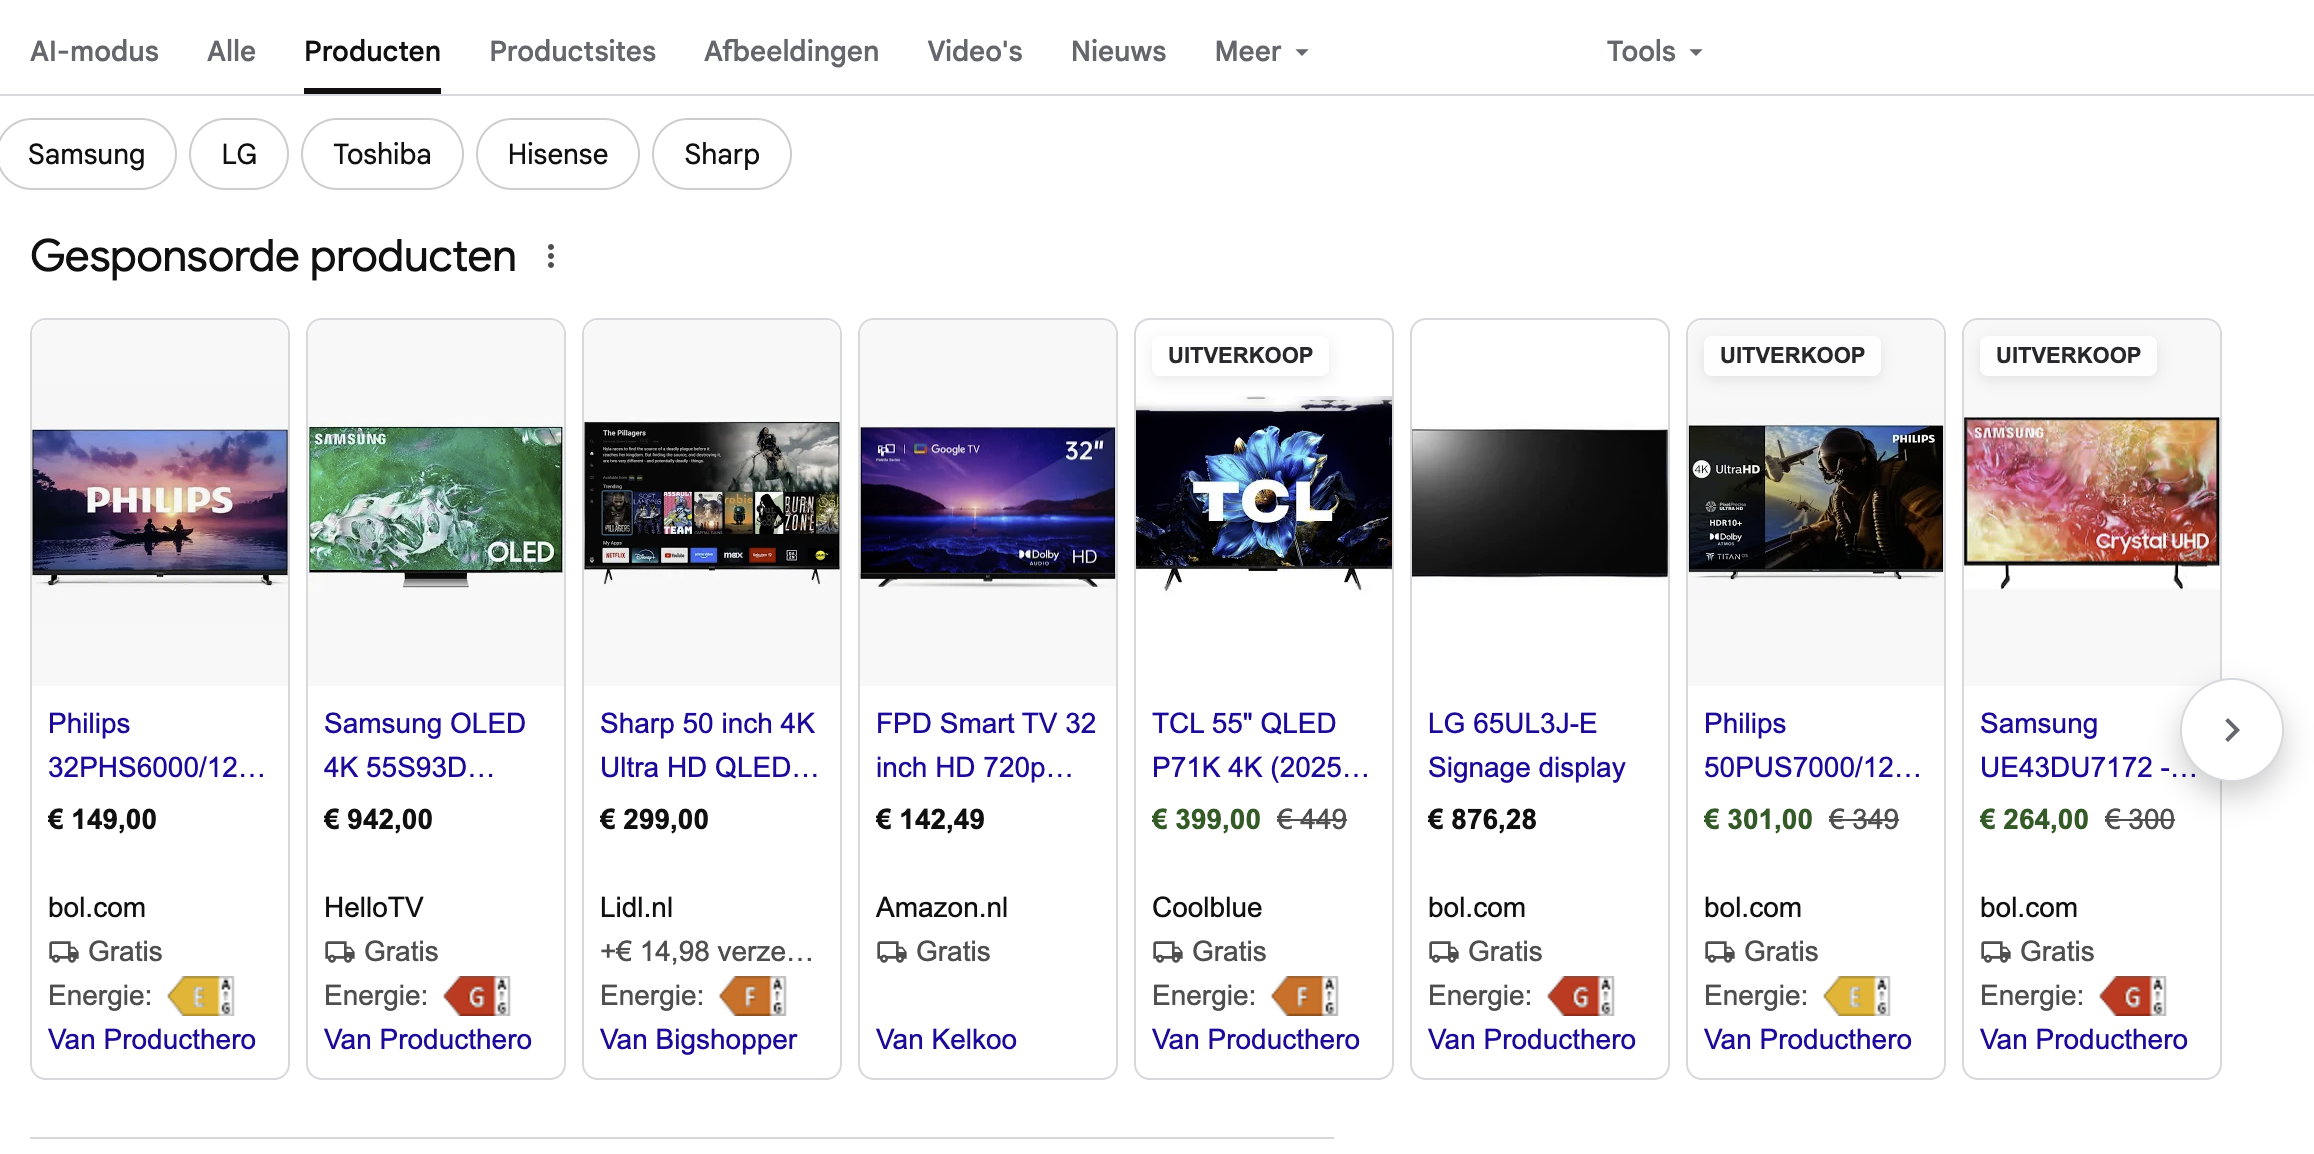The width and height of the screenshot is (2314, 1154).
Task: Click Van Producthero under the LG 65UL3J-E
Action: 1532,1040
